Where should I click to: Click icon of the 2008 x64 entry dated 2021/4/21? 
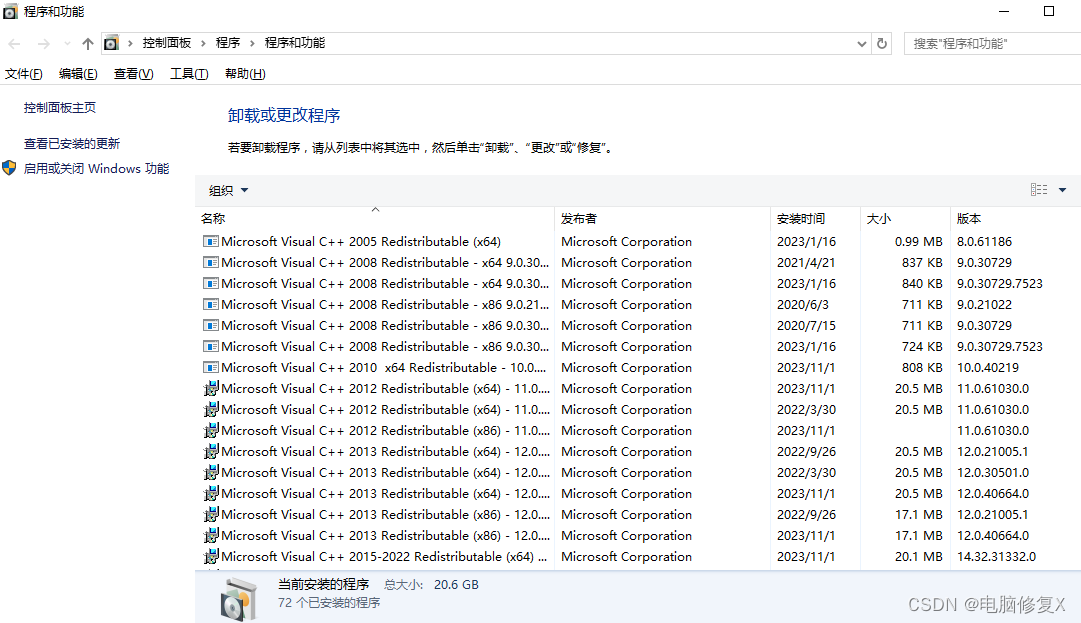(211, 263)
